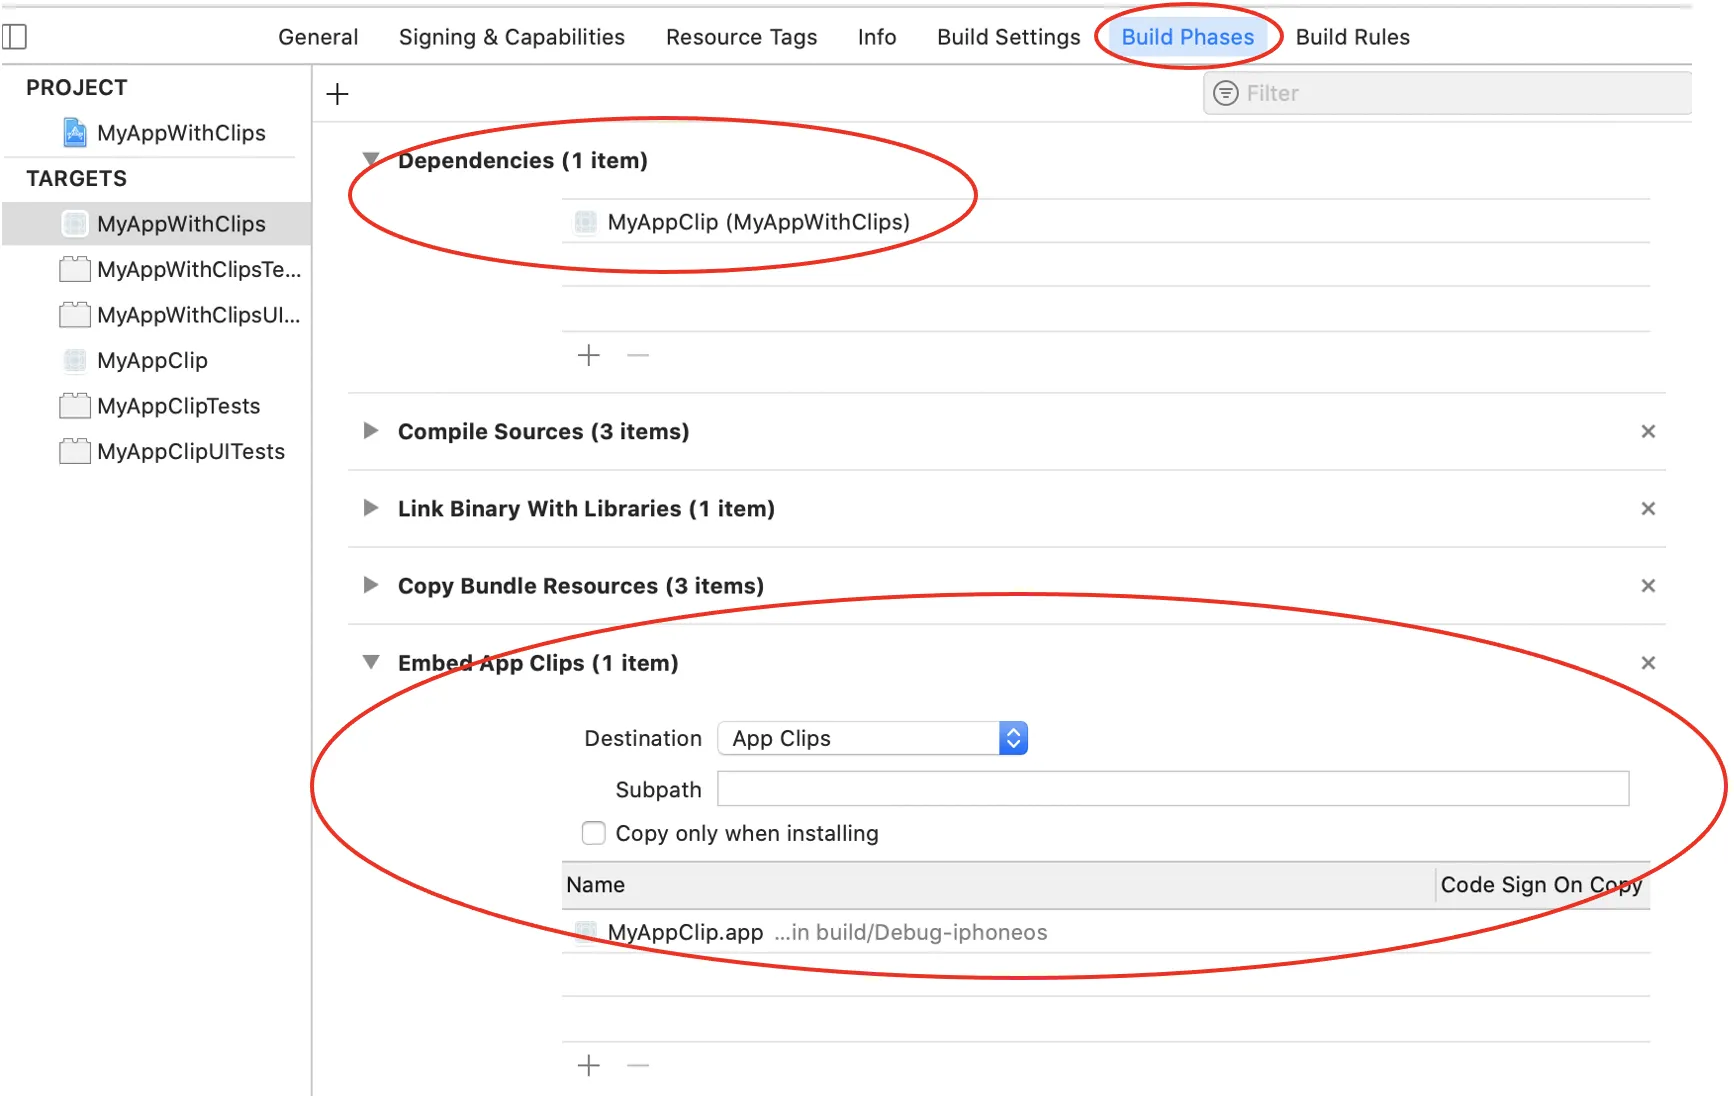
Task: Click the MyAppClipTests bundle icon
Action: [x=75, y=406]
